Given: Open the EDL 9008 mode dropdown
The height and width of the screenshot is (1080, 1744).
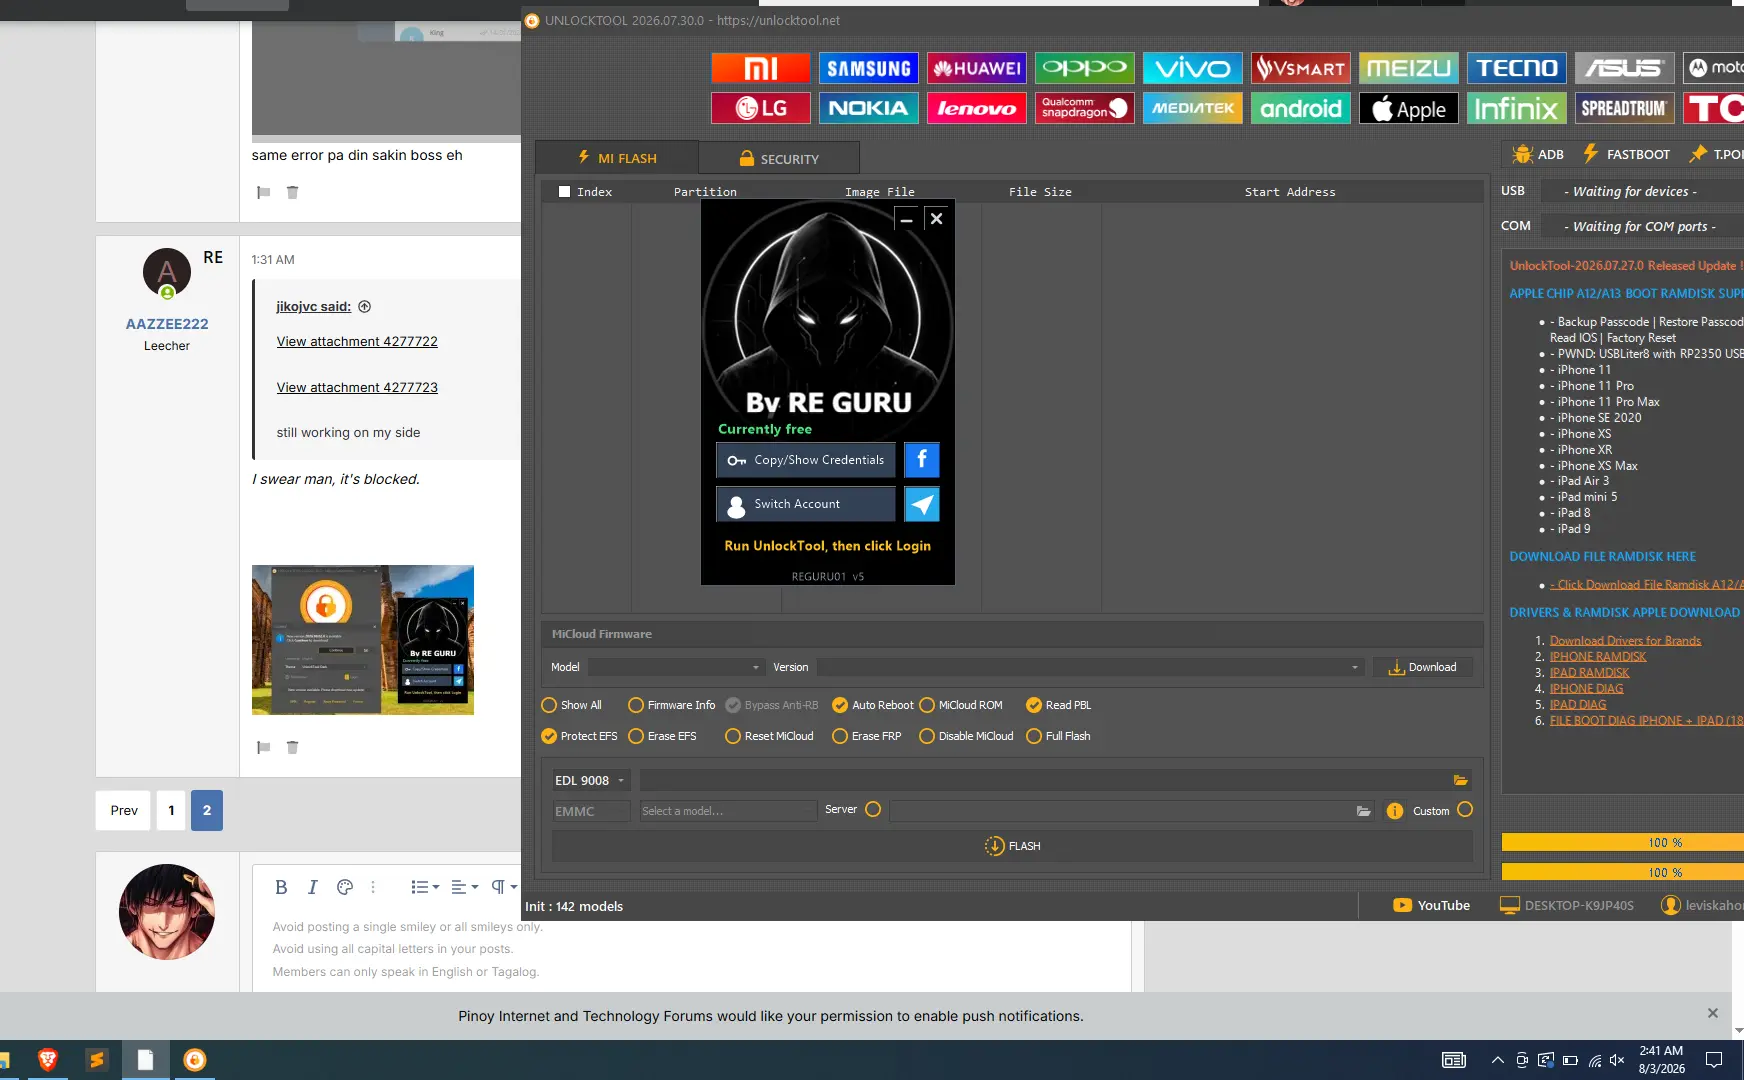Looking at the screenshot, I should coord(590,780).
